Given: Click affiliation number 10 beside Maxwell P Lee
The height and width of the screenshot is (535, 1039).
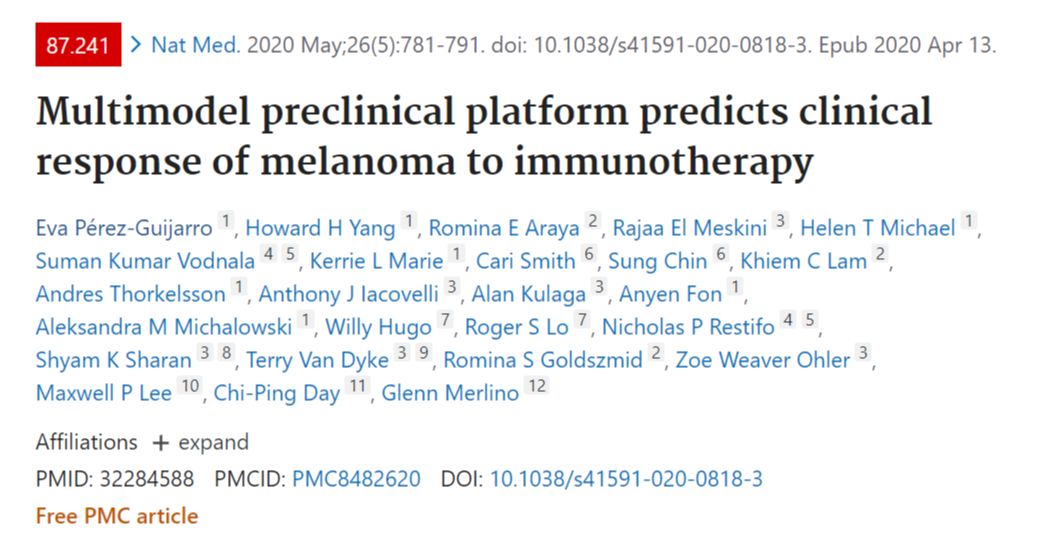Looking at the screenshot, I should tap(190, 385).
